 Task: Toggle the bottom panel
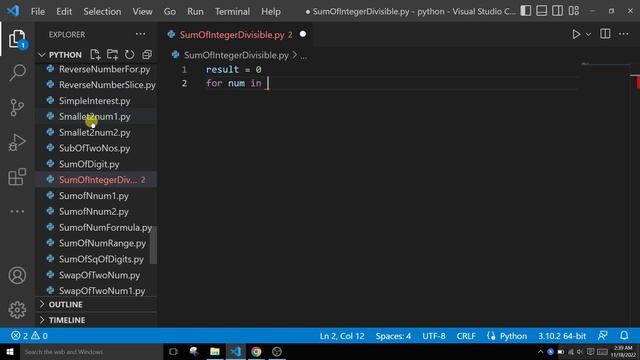tap(542, 11)
